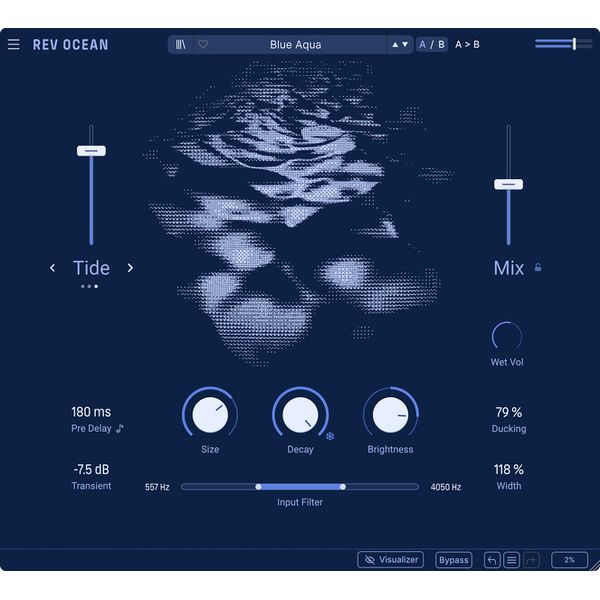The width and height of the screenshot is (600, 600).
Task: Select next preset with down arrow
Action: pyautogui.click(x=405, y=45)
